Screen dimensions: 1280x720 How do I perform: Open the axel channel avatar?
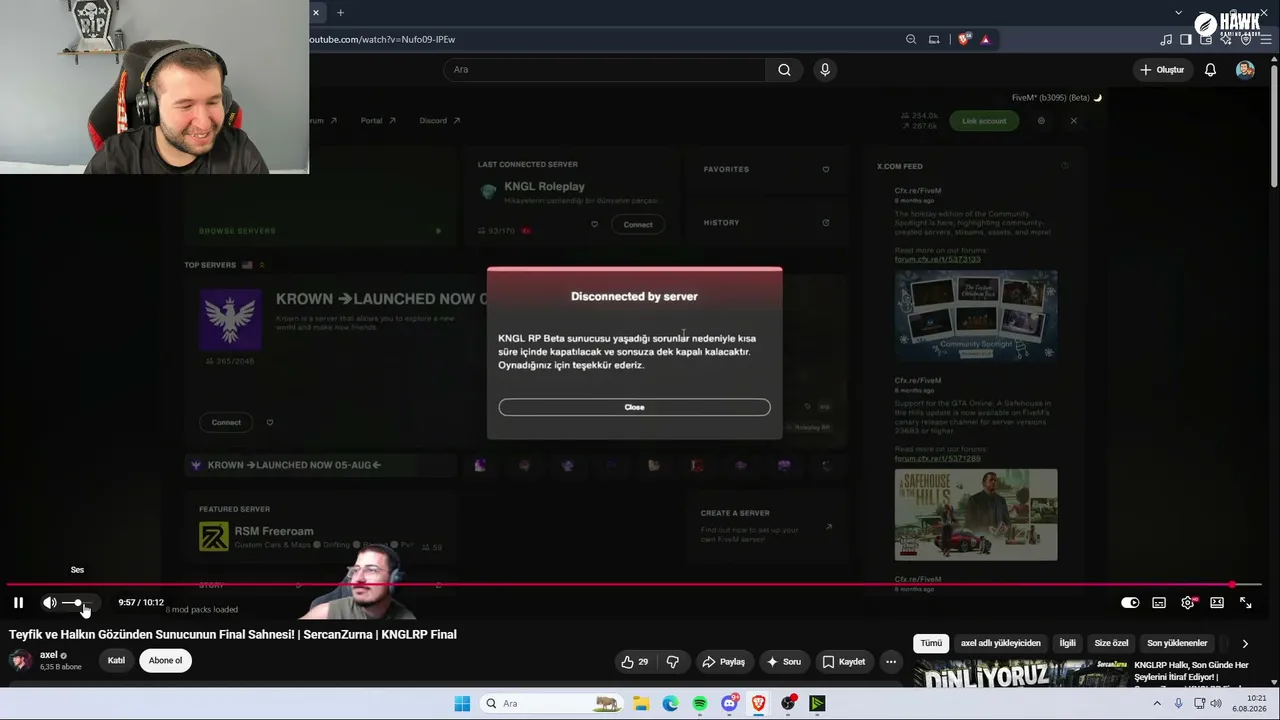[21, 661]
